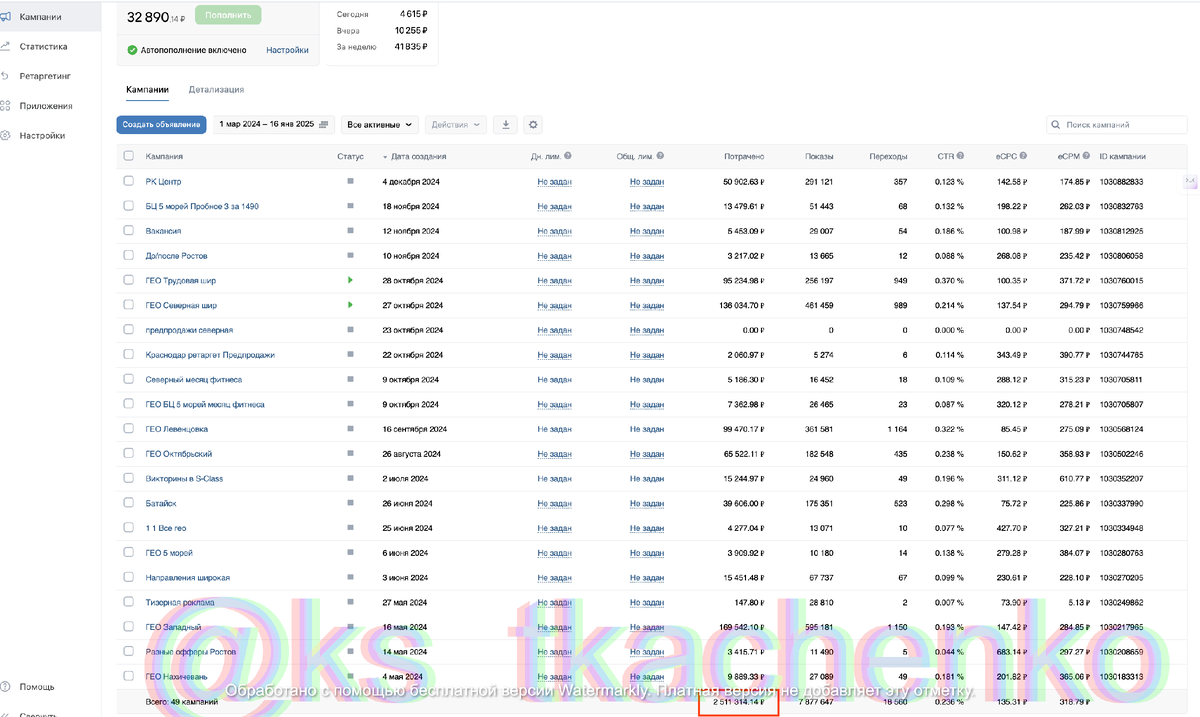
Task: Tick the select-all checkbox in table header
Action: coord(128,156)
